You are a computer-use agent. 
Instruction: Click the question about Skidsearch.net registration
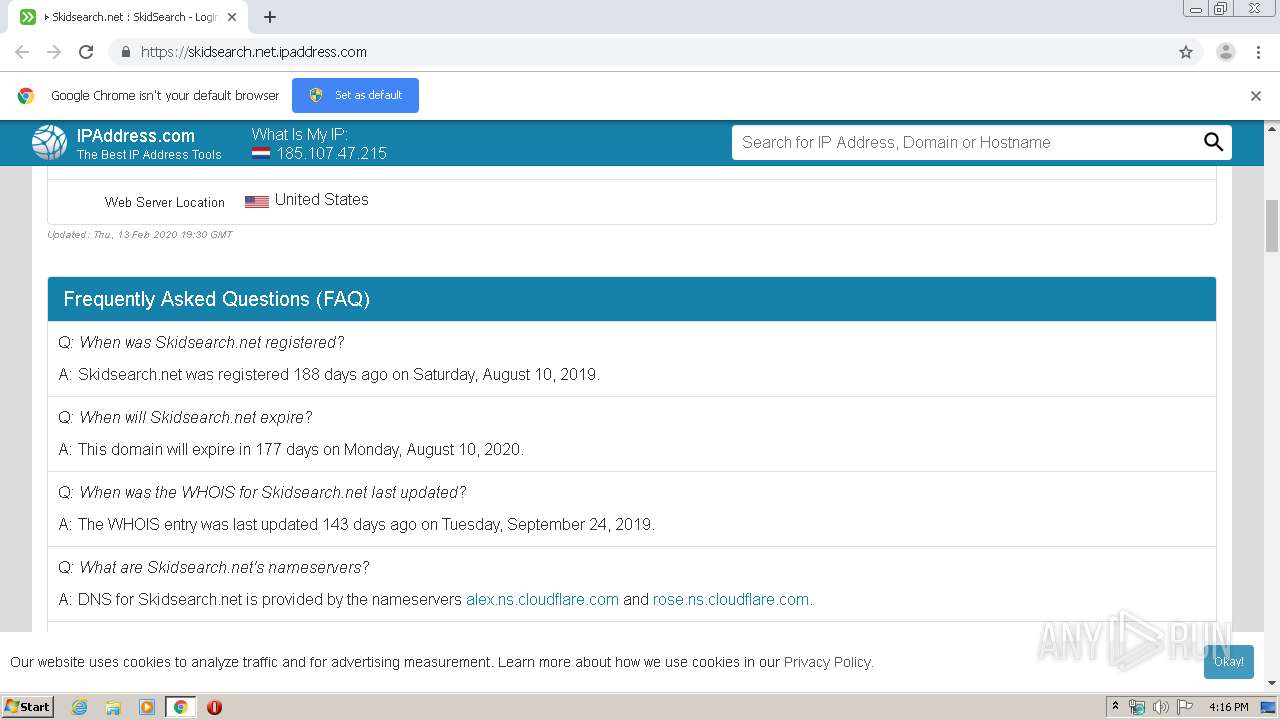pos(211,342)
